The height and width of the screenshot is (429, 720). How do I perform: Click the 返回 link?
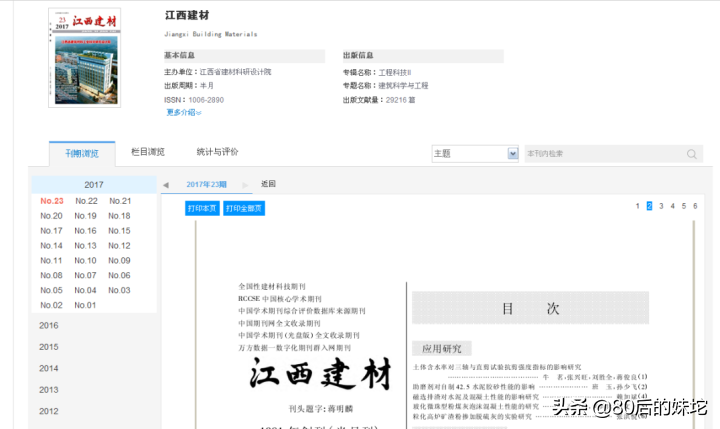click(268, 184)
